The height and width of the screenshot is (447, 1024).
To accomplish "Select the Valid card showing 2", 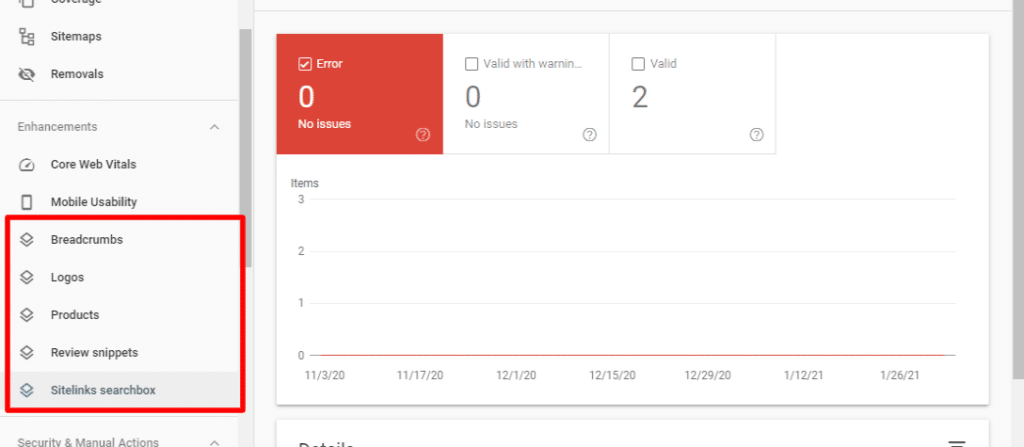I will point(693,94).
